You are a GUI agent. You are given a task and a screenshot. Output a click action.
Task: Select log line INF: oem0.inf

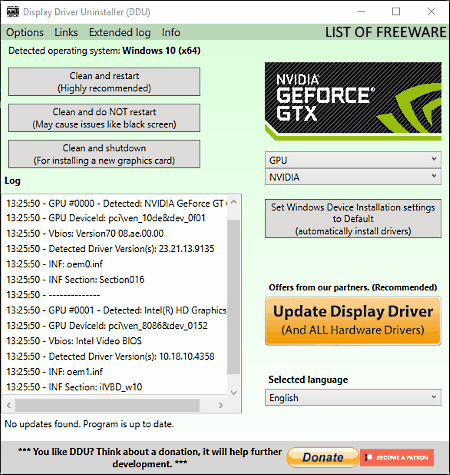(55, 264)
